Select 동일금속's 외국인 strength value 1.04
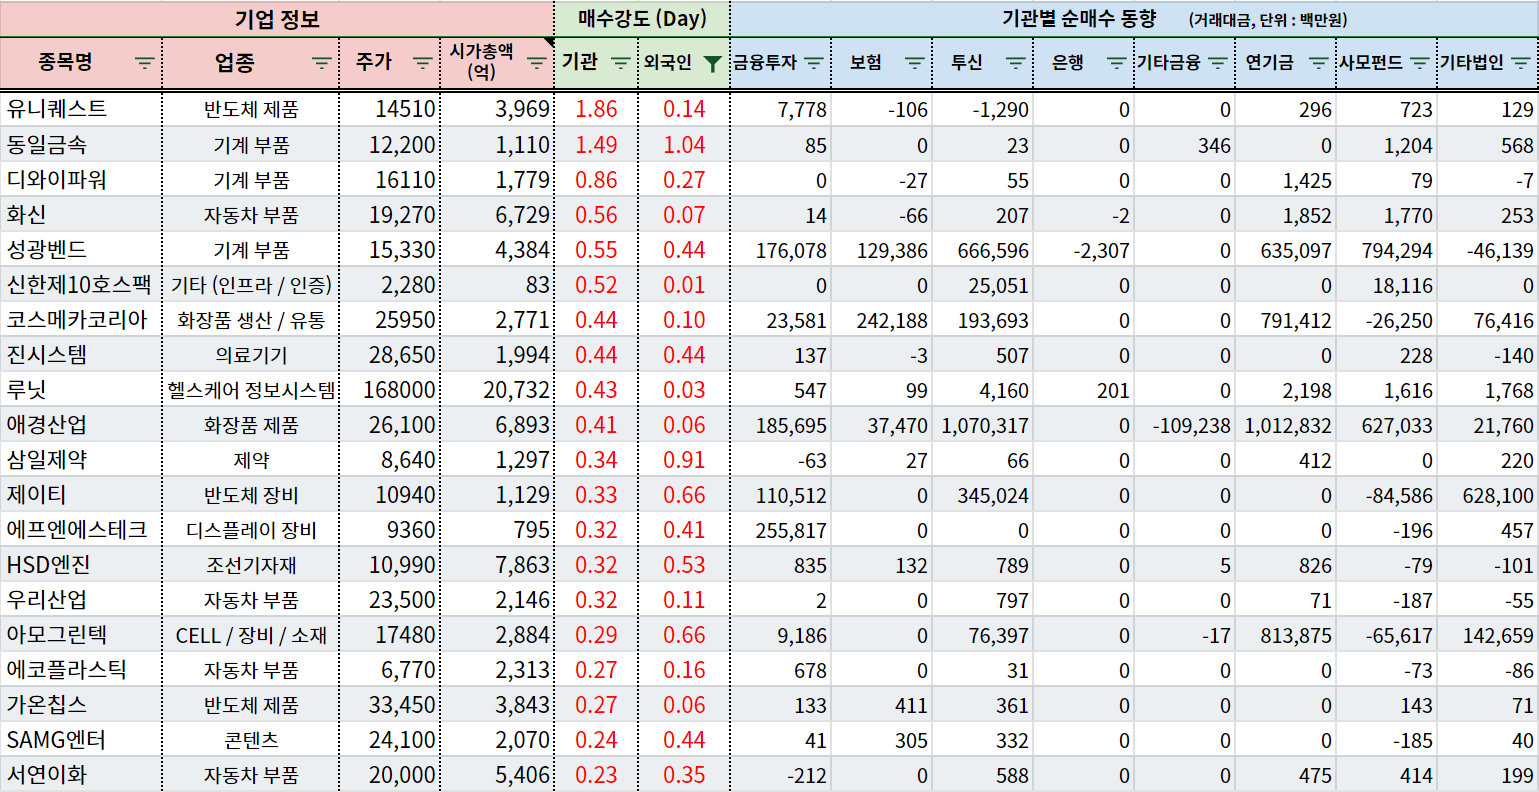 tap(684, 144)
